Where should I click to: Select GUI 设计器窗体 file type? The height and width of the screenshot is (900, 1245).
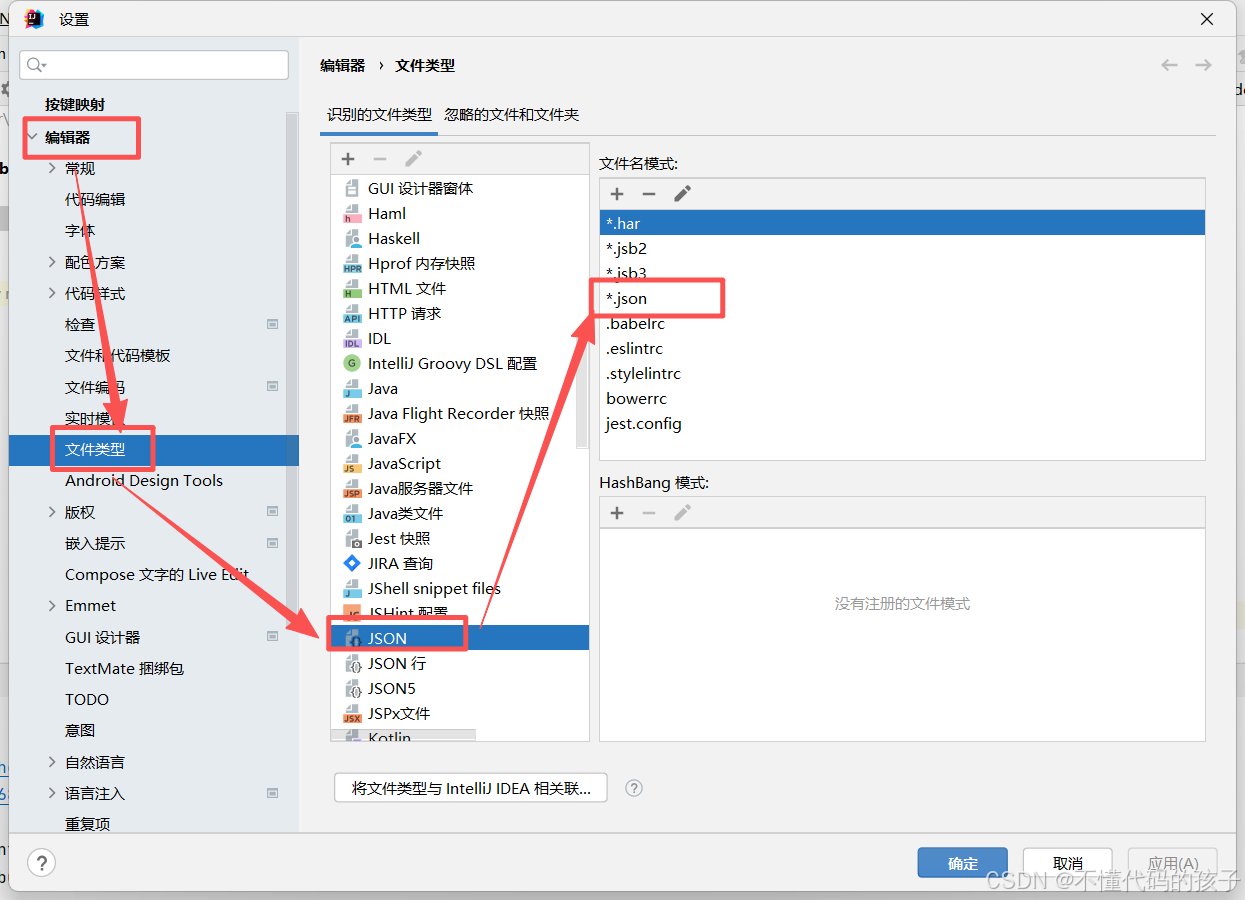pos(459,188)
